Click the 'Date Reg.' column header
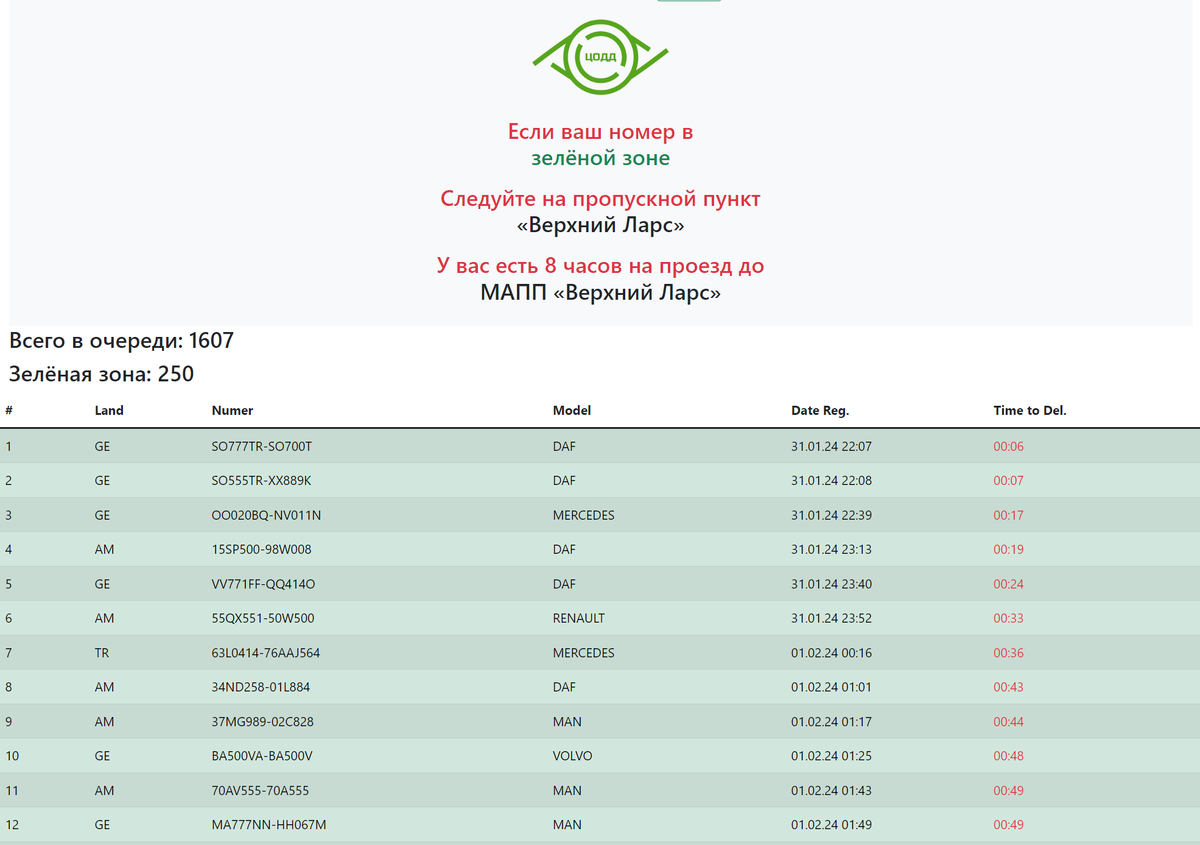The image size is (1200, 845). pyautogui.click(x=820, y=411)
